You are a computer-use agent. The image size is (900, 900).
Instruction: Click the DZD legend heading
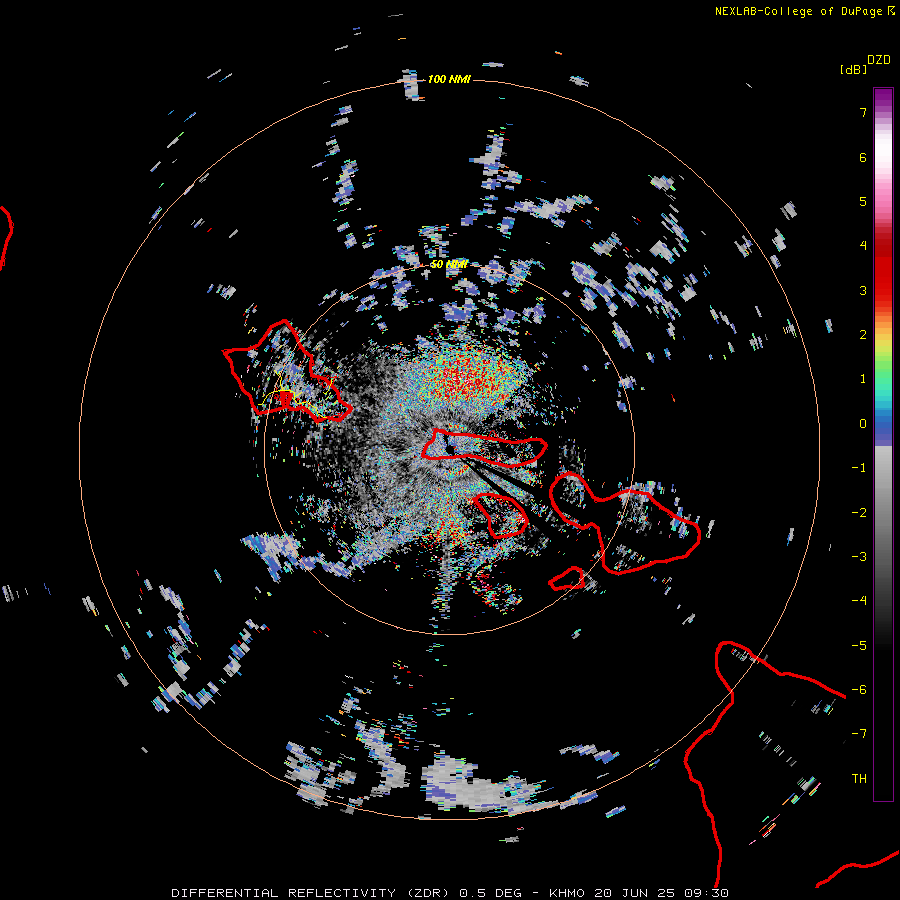879,60
